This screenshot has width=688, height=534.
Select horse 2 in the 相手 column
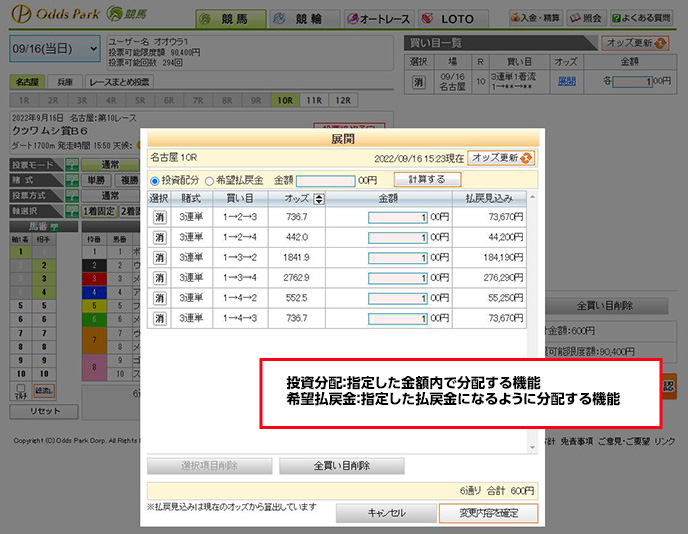(44, 265)
